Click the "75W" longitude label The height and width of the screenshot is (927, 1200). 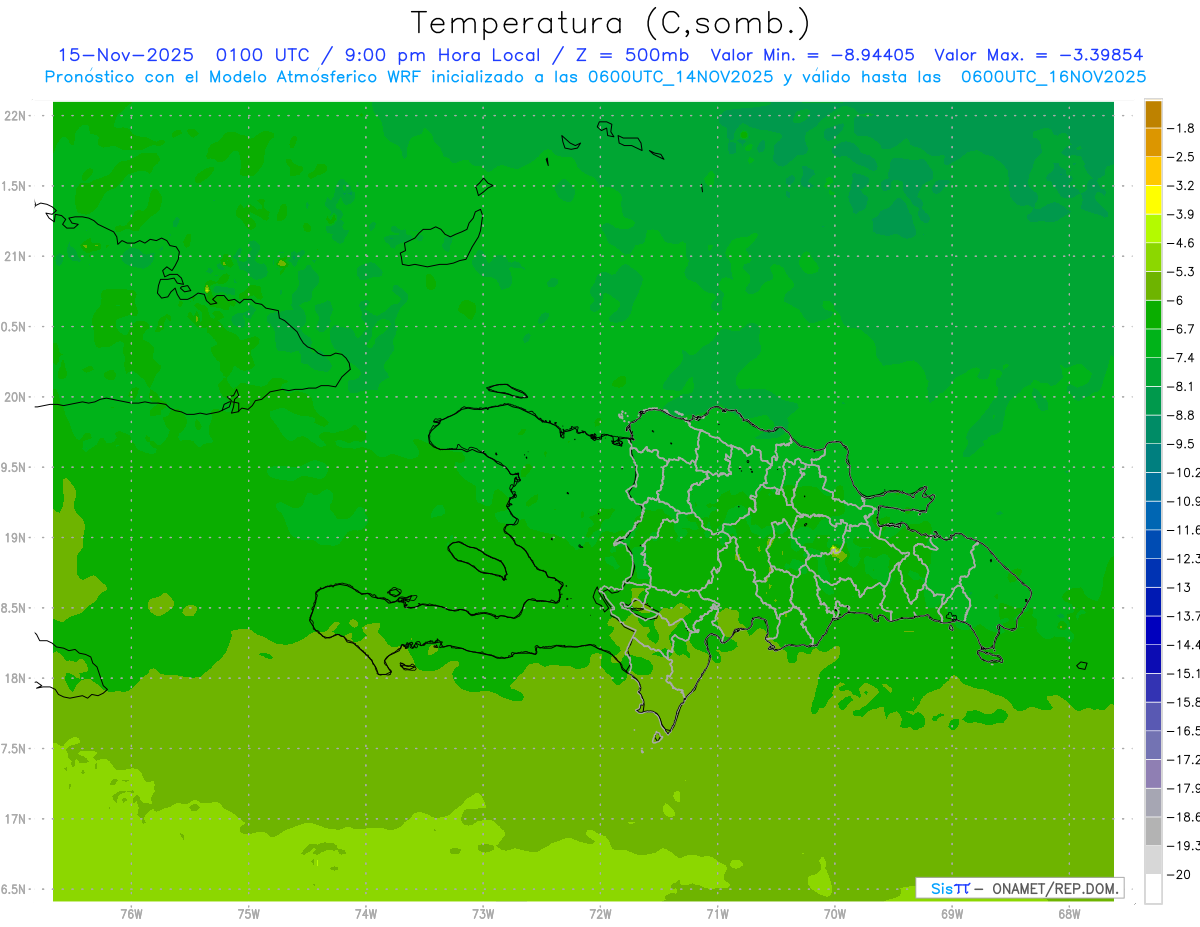[x=249, y=914]
